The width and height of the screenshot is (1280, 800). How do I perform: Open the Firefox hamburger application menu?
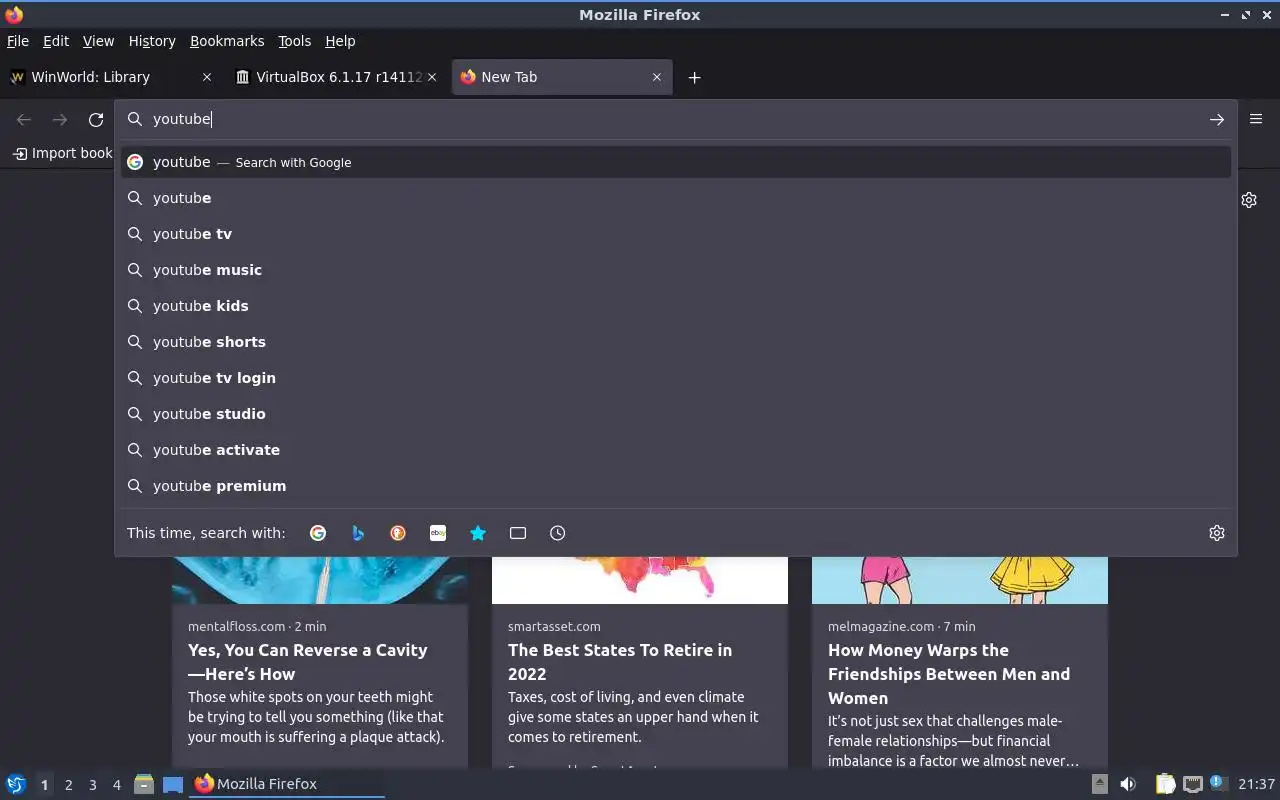pyautogui.click(x=1256, y=119)
